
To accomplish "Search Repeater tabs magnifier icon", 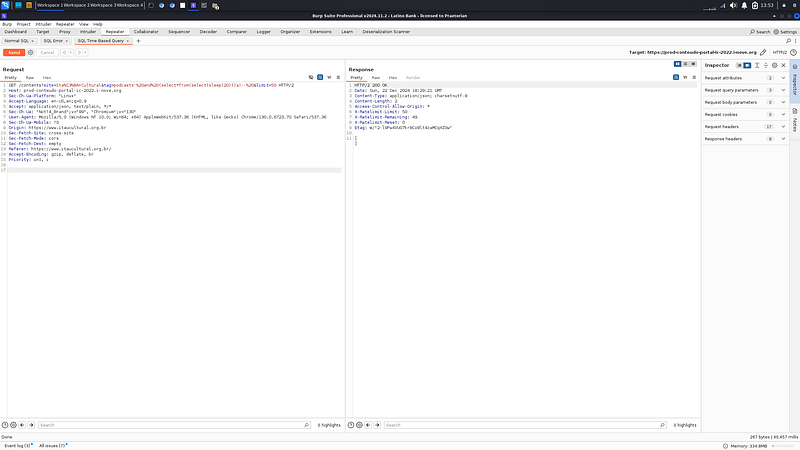I will pyautogui.click(x=788, y=41).
